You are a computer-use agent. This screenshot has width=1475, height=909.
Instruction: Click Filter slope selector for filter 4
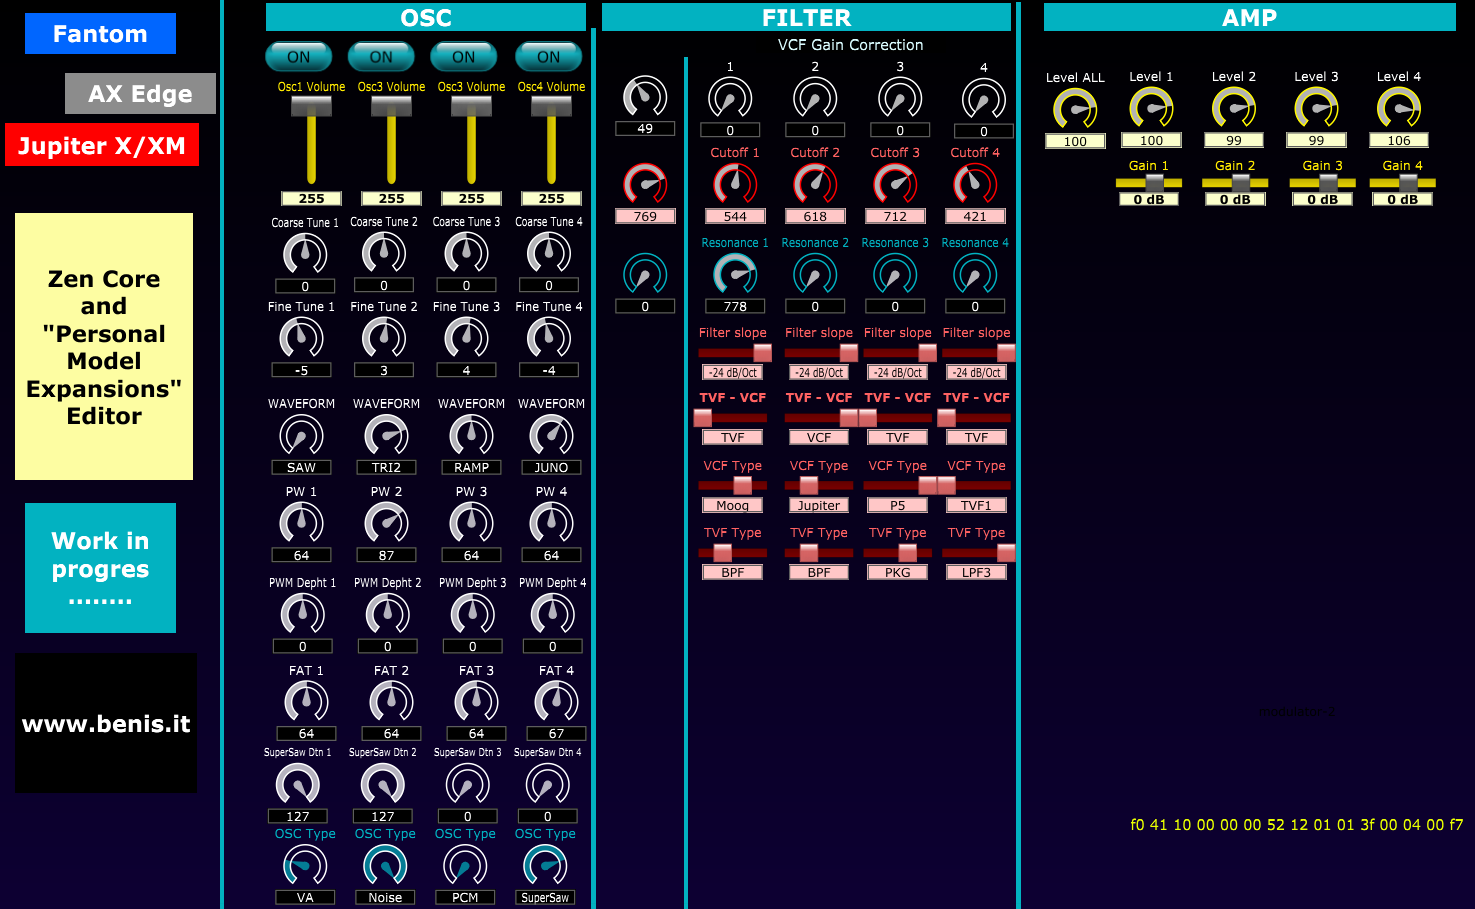click(x=977, y=353)
